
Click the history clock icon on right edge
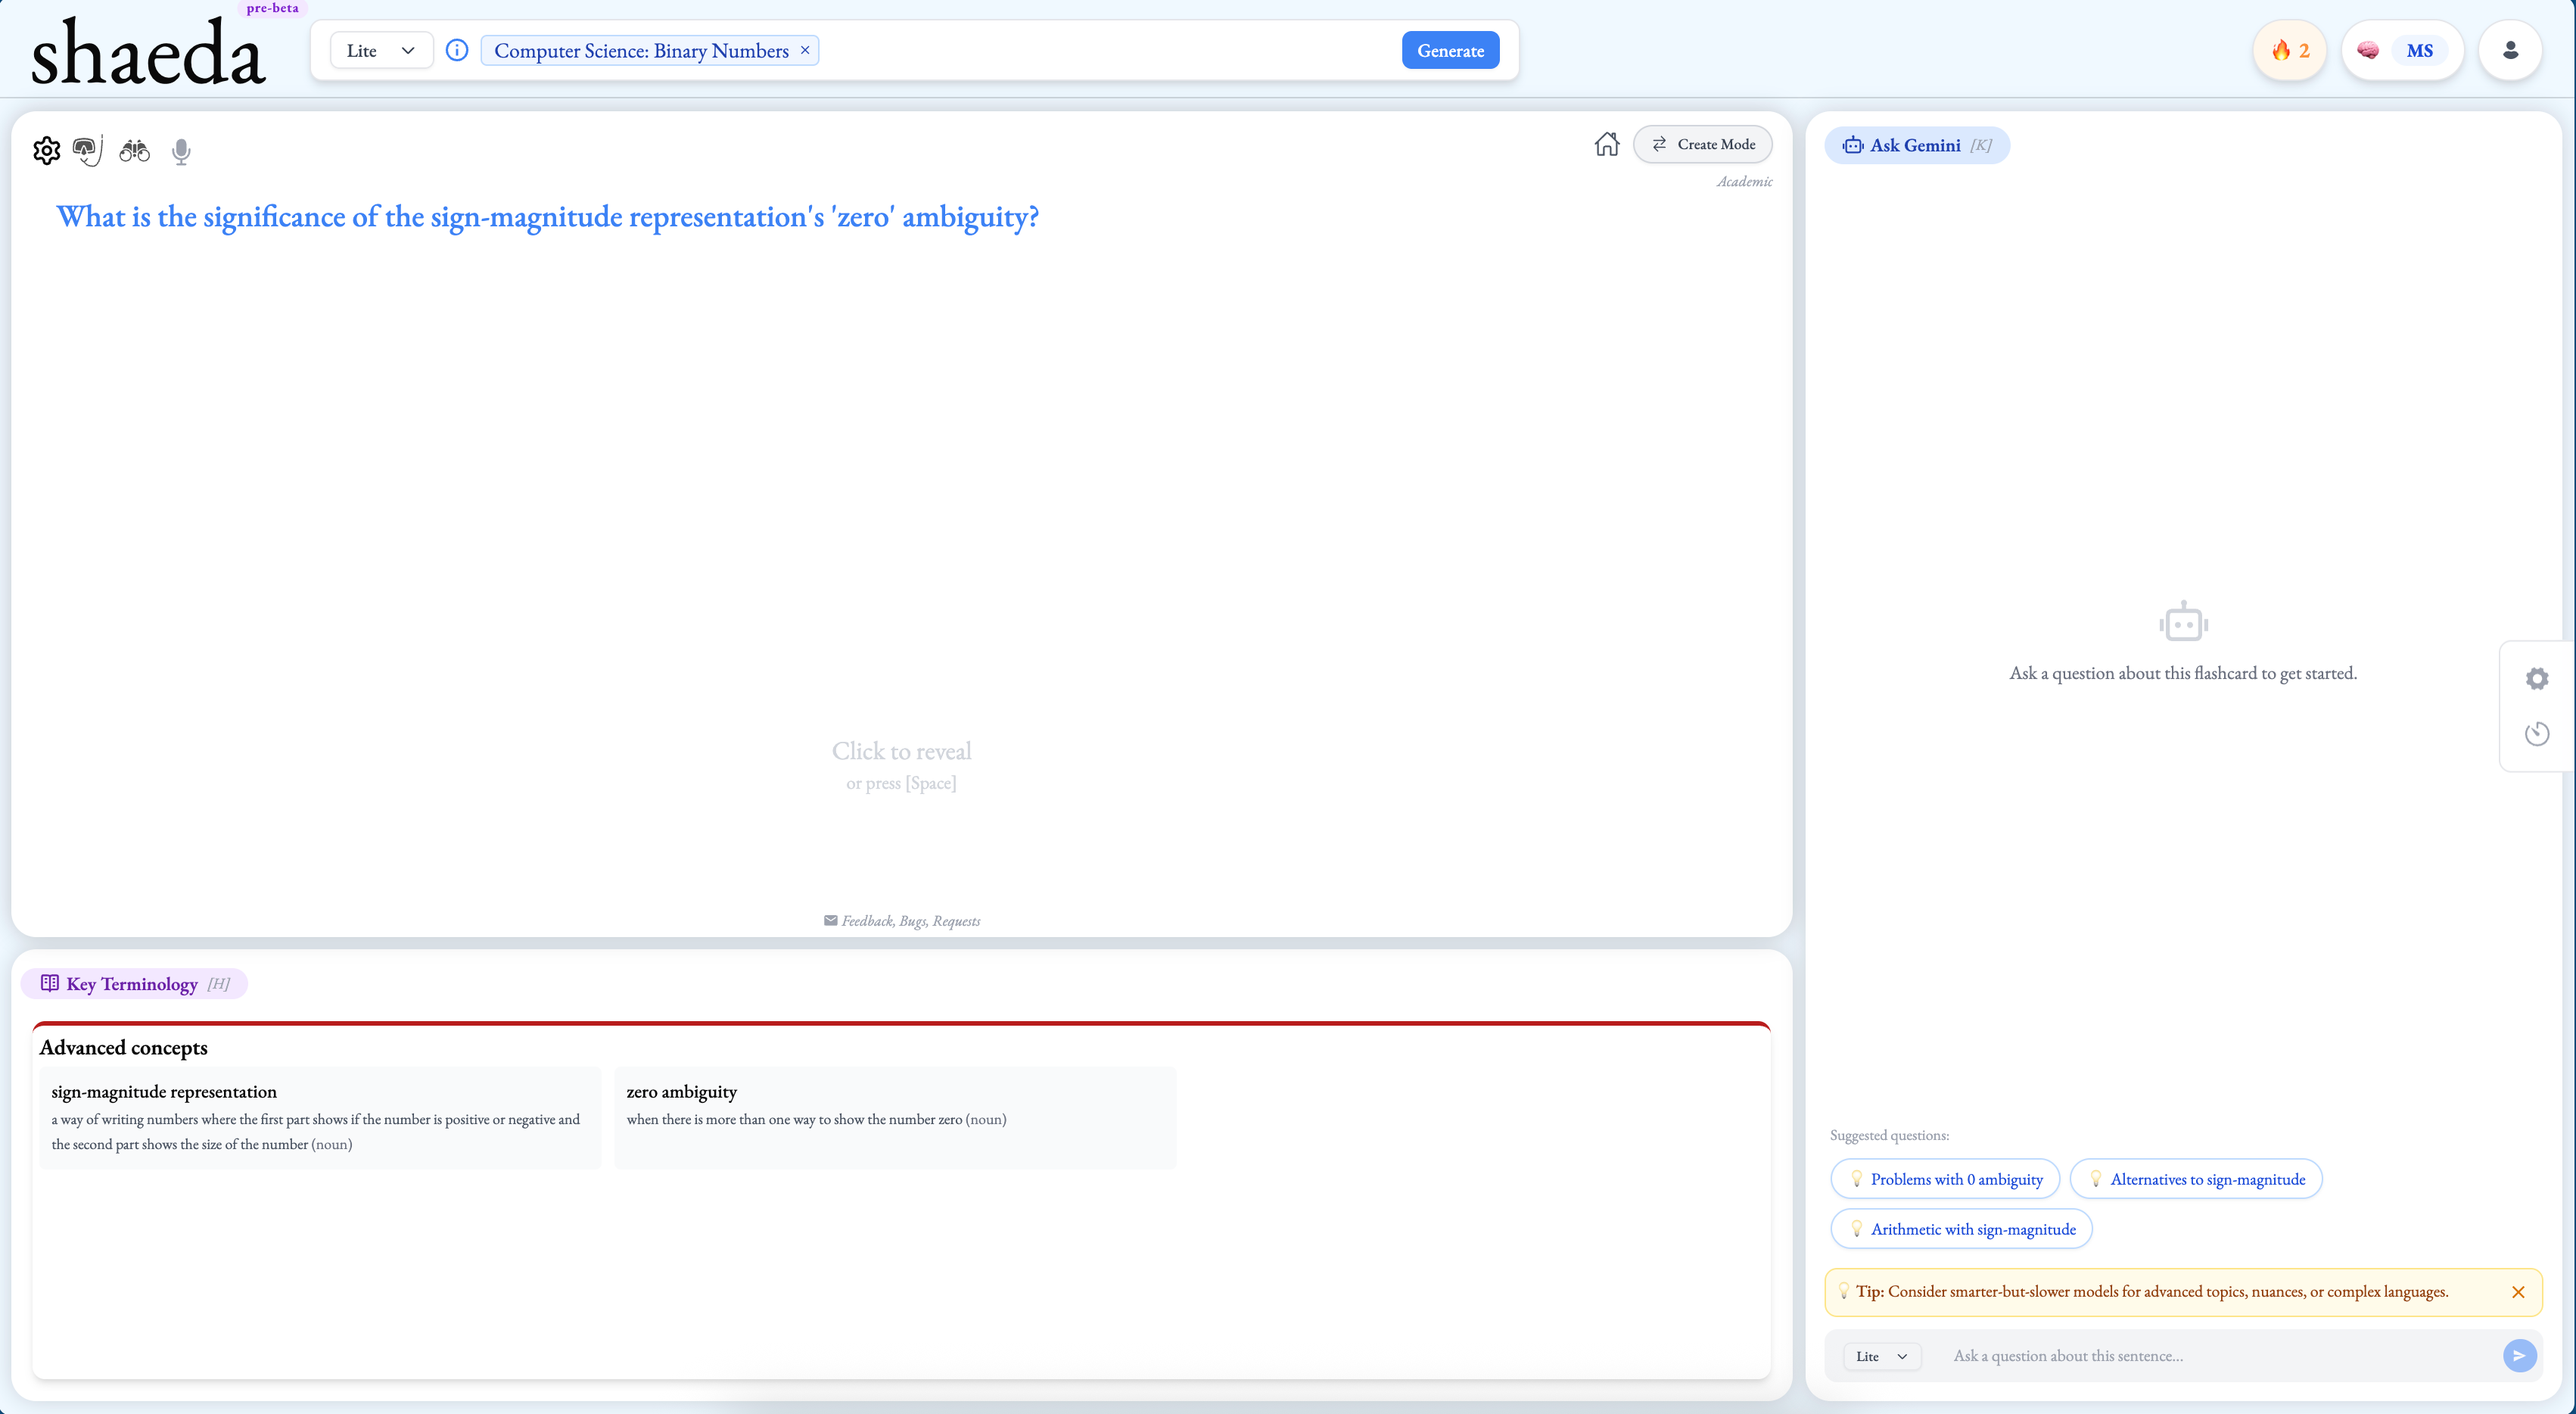click(x=2536, y=734)
